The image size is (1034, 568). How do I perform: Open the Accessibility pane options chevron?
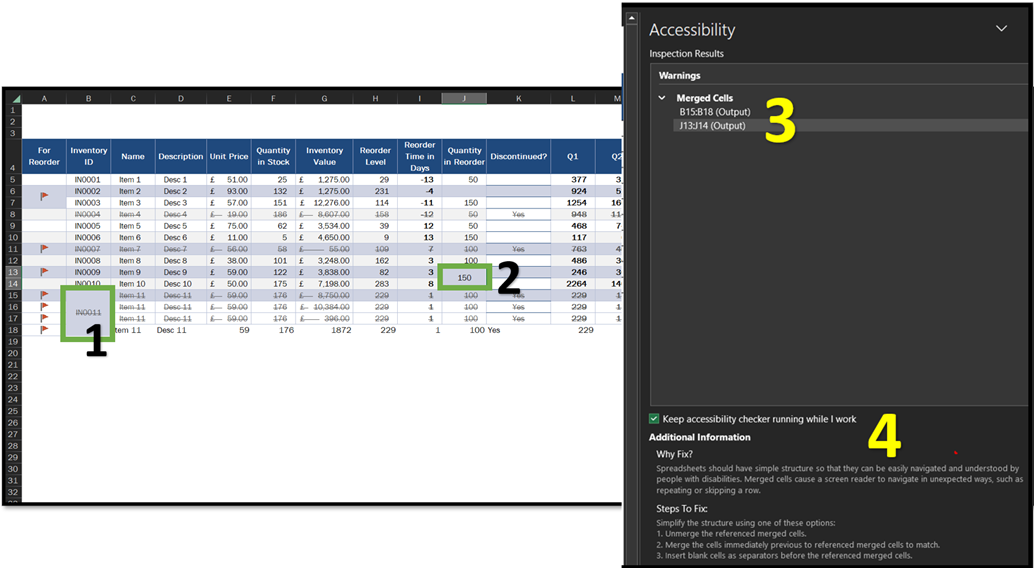pos(1001,29)
